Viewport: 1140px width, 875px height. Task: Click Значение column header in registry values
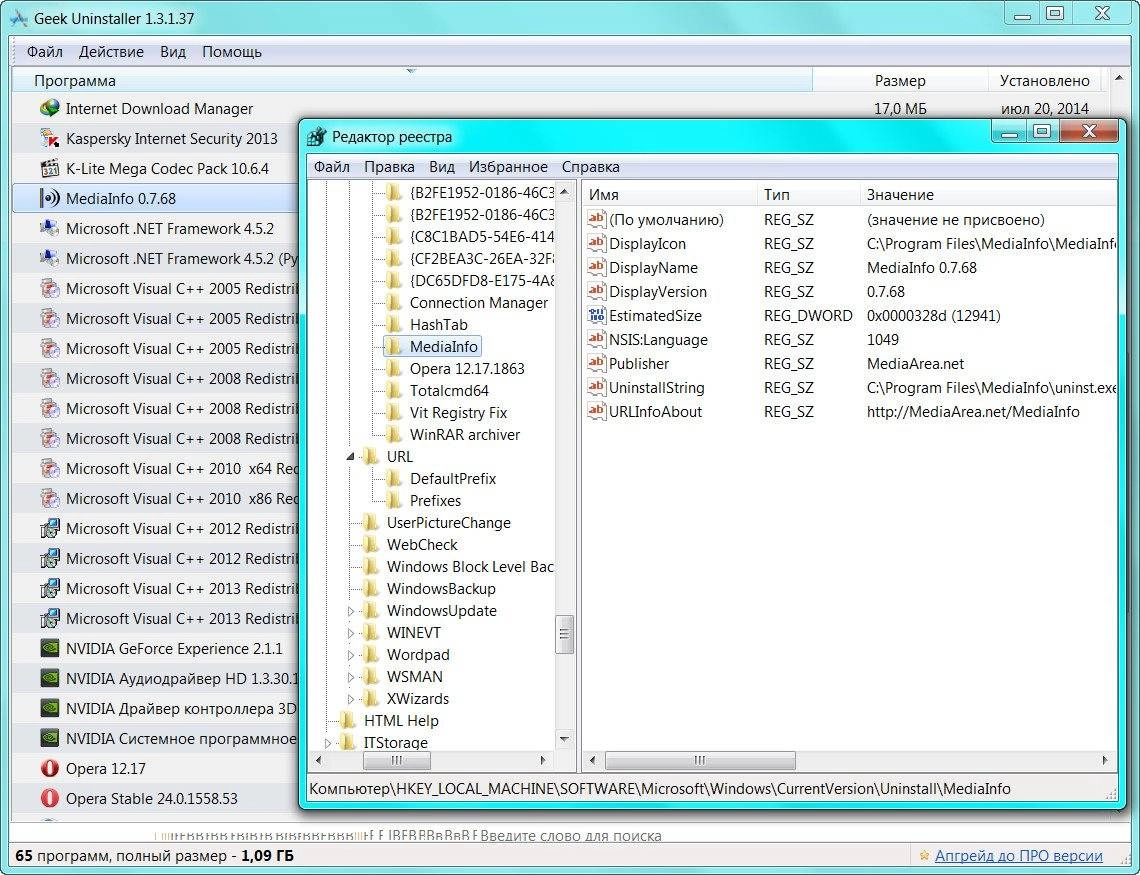(x=989, y=194)
